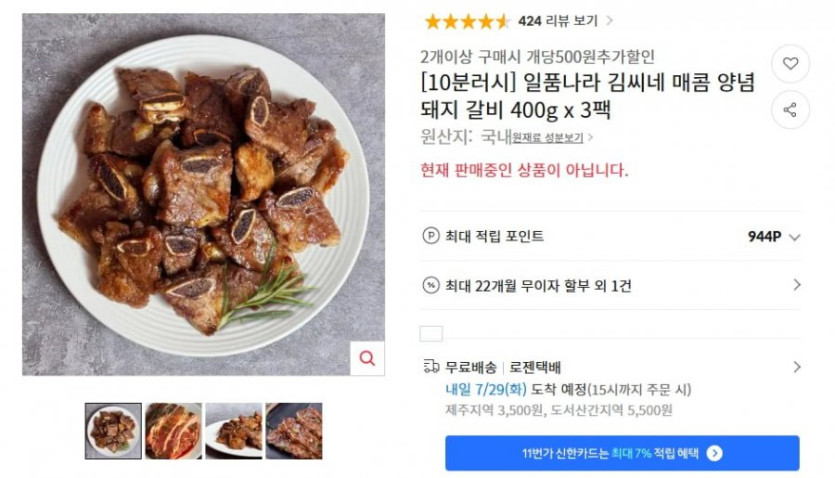Expand the free shipping details chevron
Screen dimensions: 835x478
[796, 367]
